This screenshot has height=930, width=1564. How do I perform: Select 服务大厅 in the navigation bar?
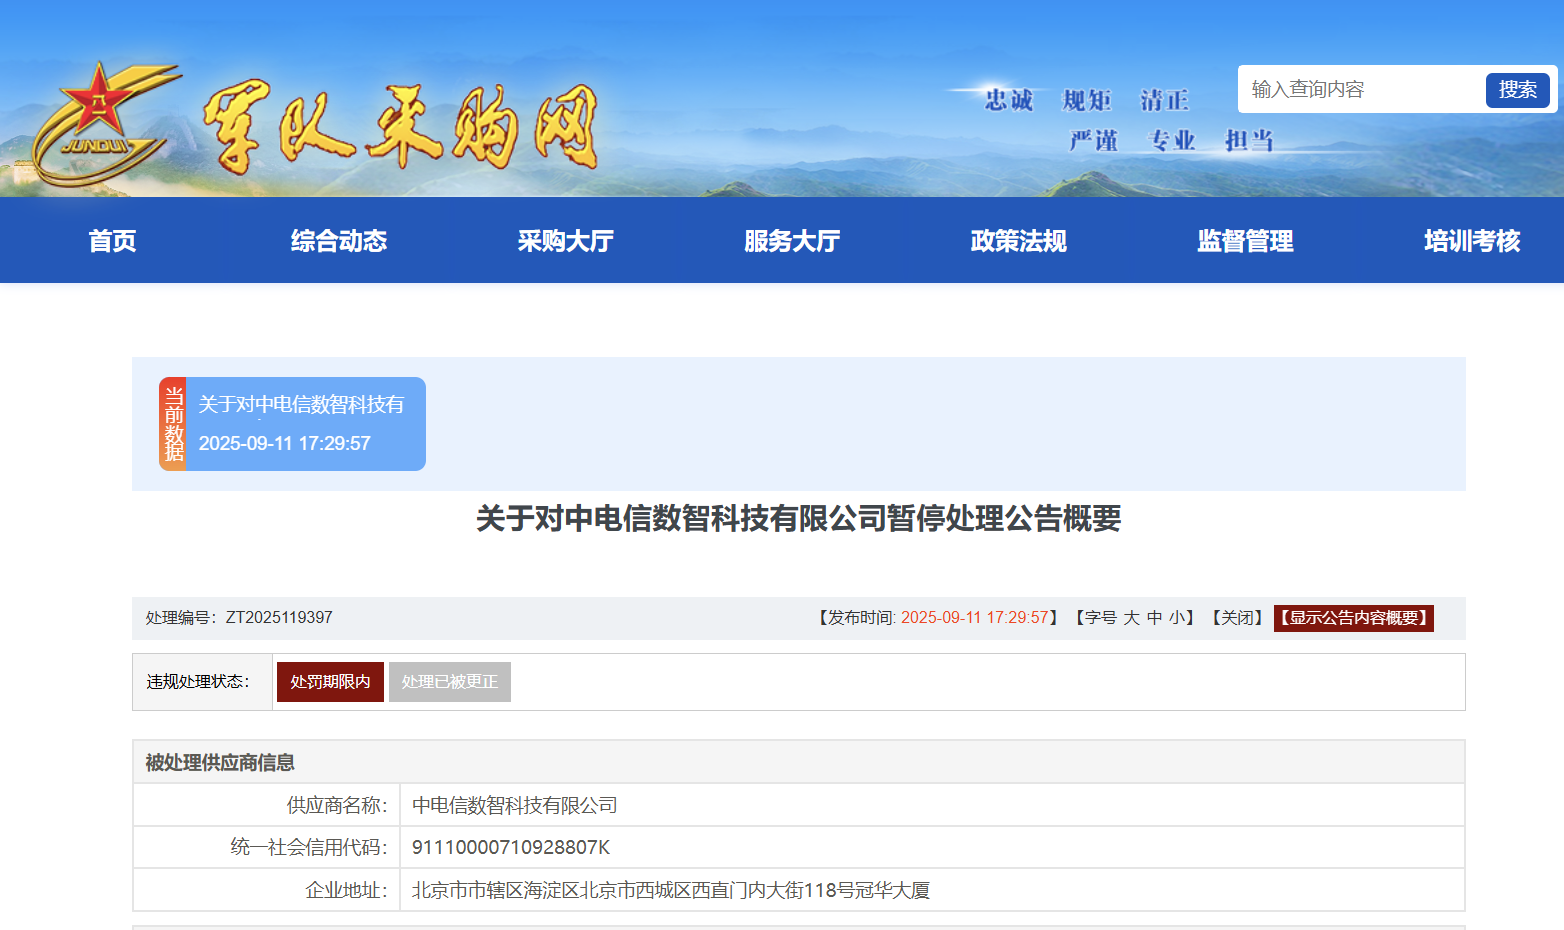coord(792,241)
